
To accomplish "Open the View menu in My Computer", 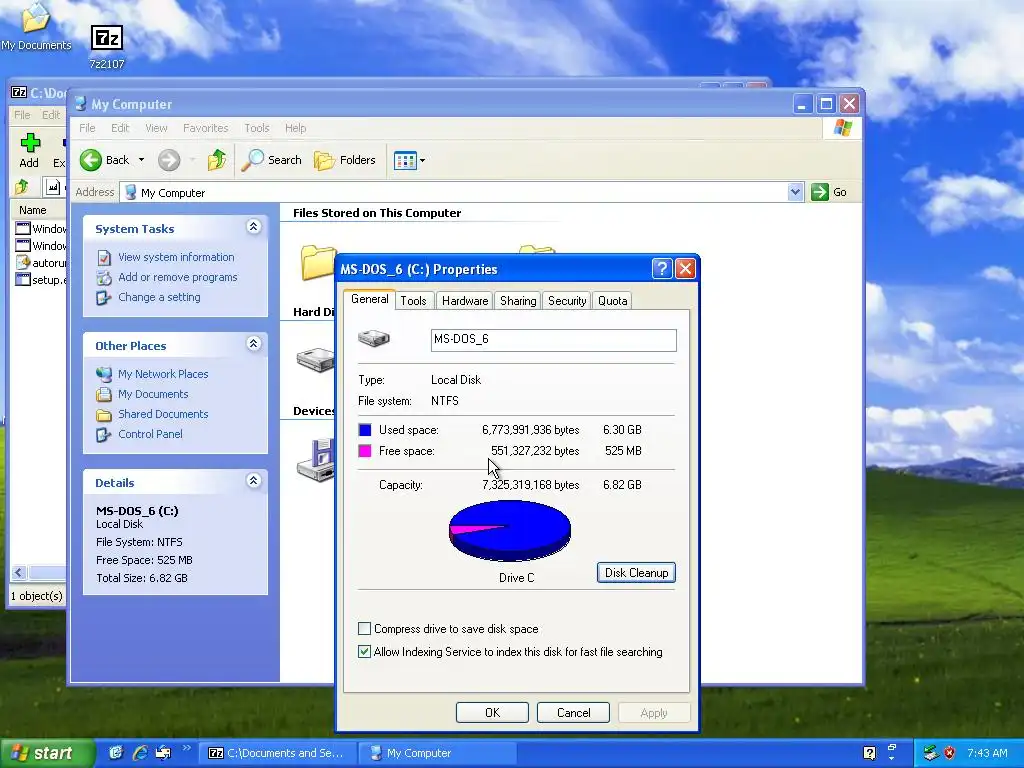I will tap(156, 128).
